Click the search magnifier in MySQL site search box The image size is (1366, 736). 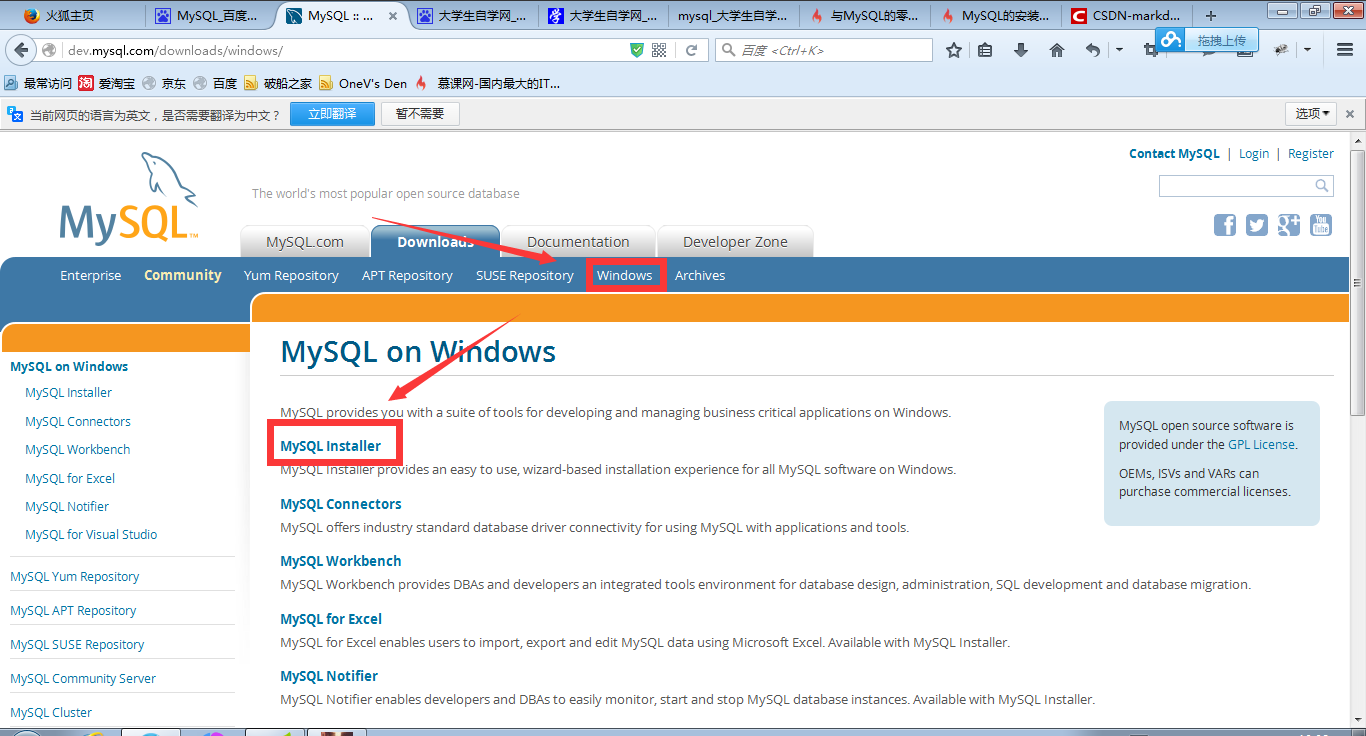coord(1322,186)
